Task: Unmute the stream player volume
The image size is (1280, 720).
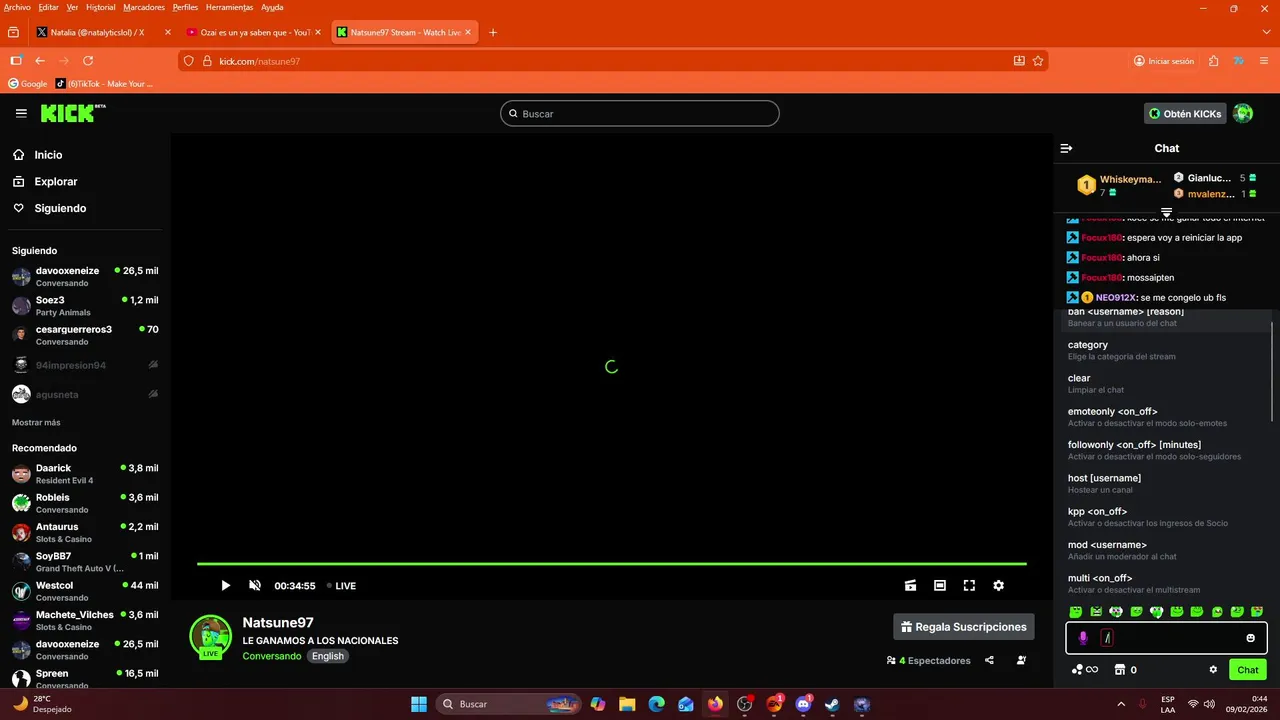Action: (255, 586)
